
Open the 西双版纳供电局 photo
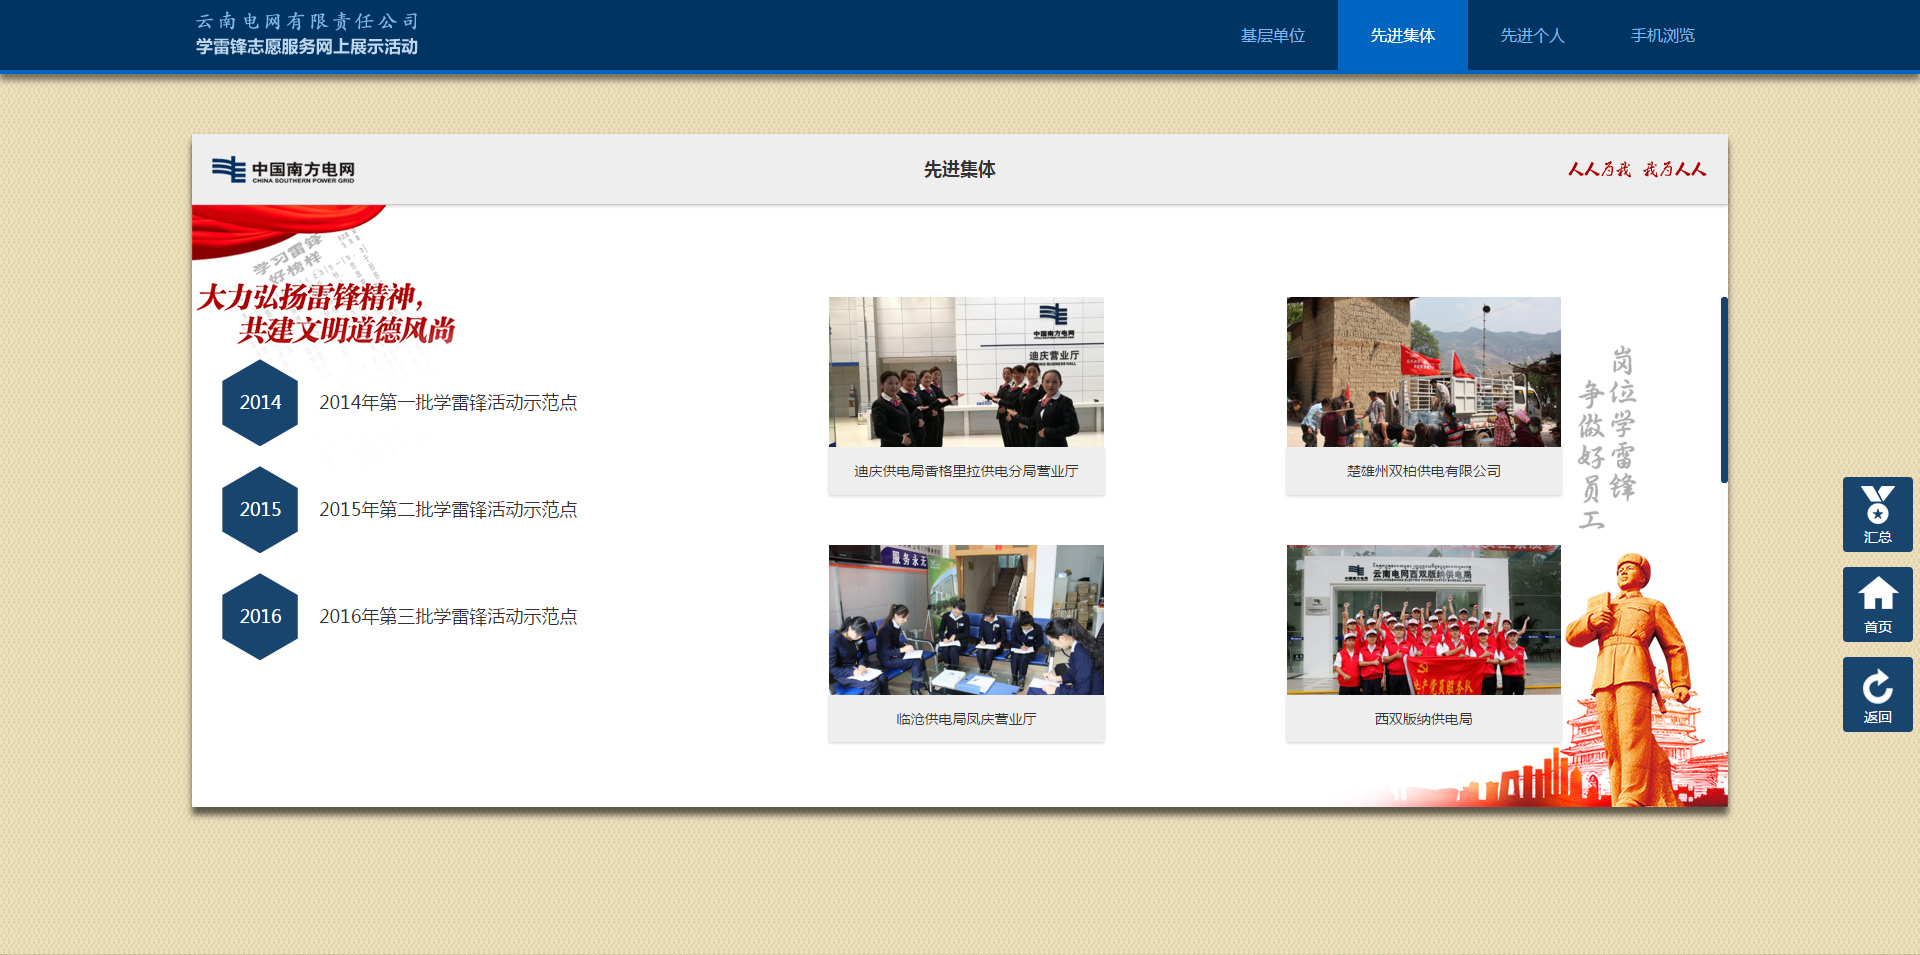point(1423,620)
